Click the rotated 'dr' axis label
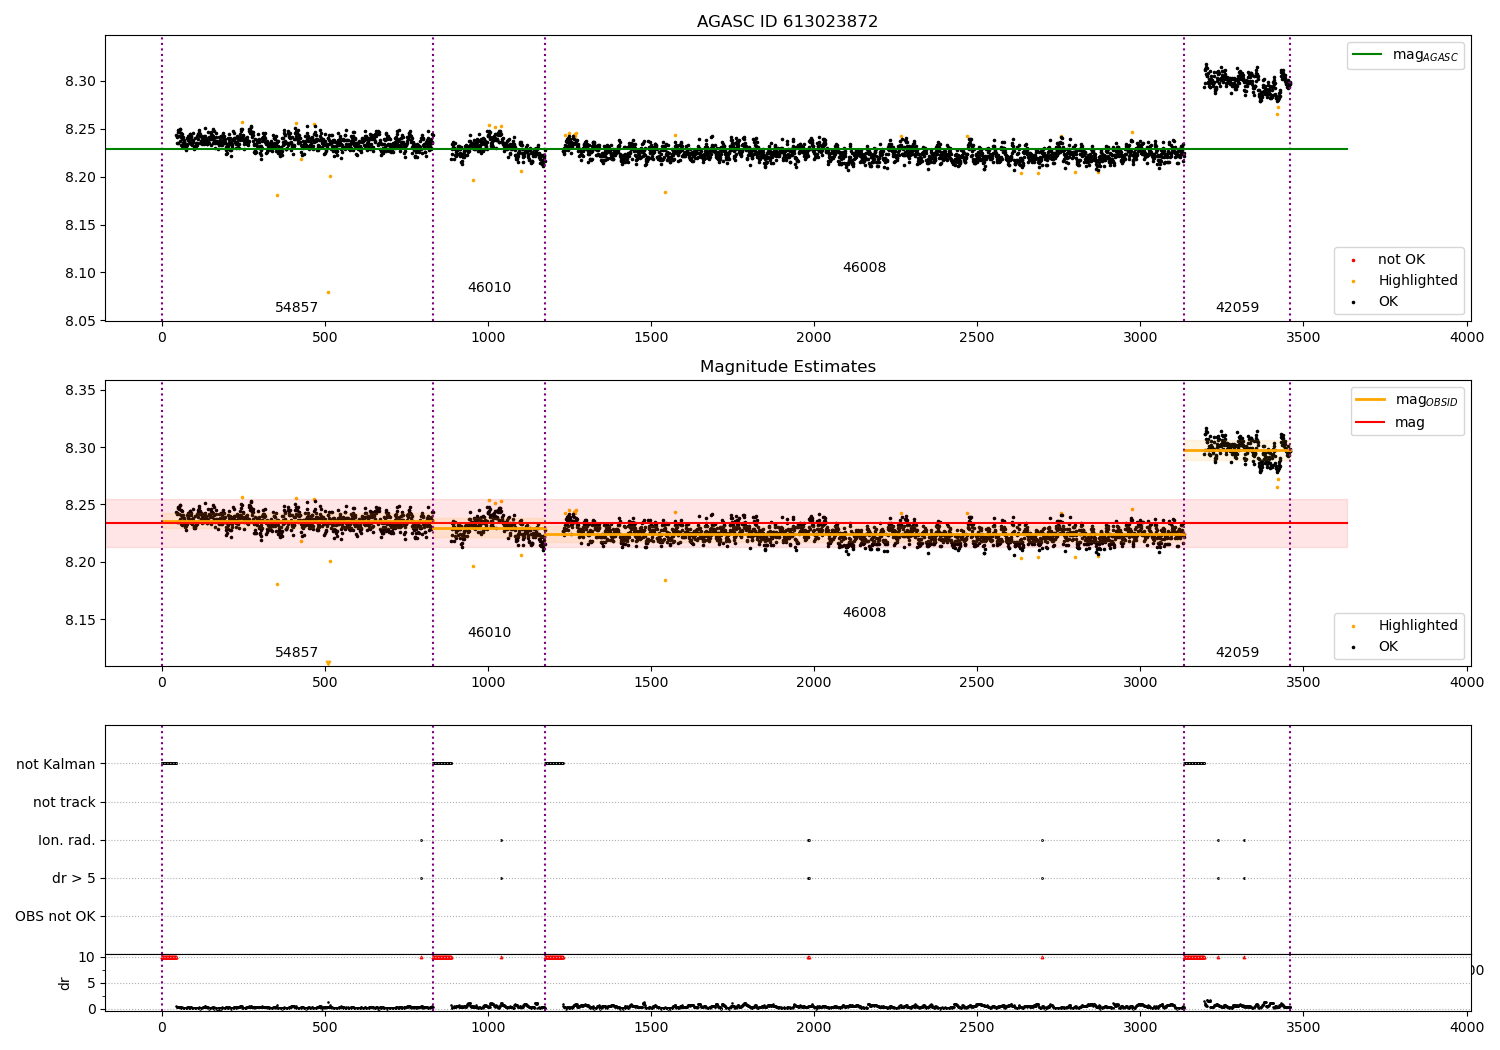Image resolution: width=1500 pixels, height=1050 pixels. (x=65, y=983)
